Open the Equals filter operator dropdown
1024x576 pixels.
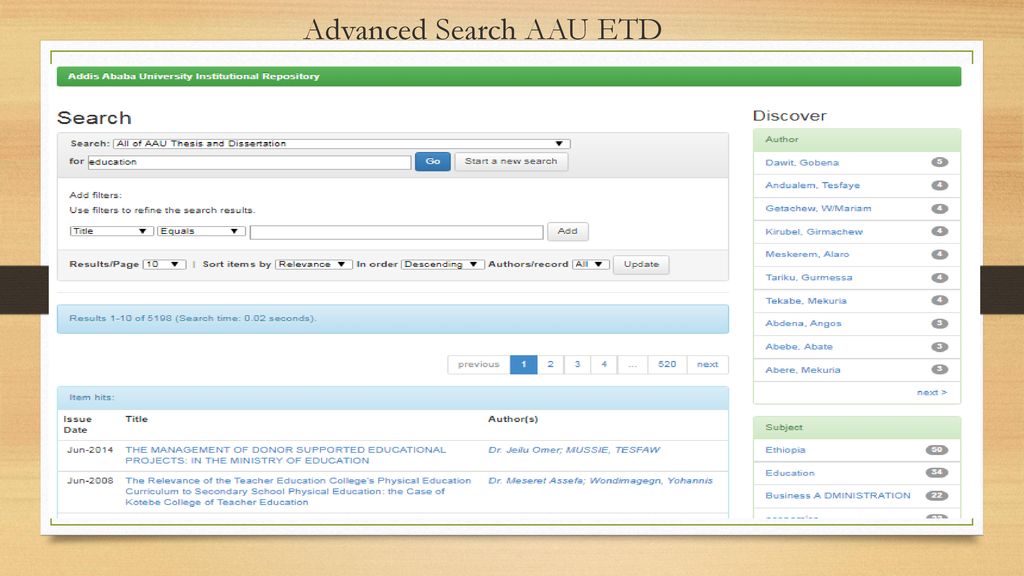point(201,231)
